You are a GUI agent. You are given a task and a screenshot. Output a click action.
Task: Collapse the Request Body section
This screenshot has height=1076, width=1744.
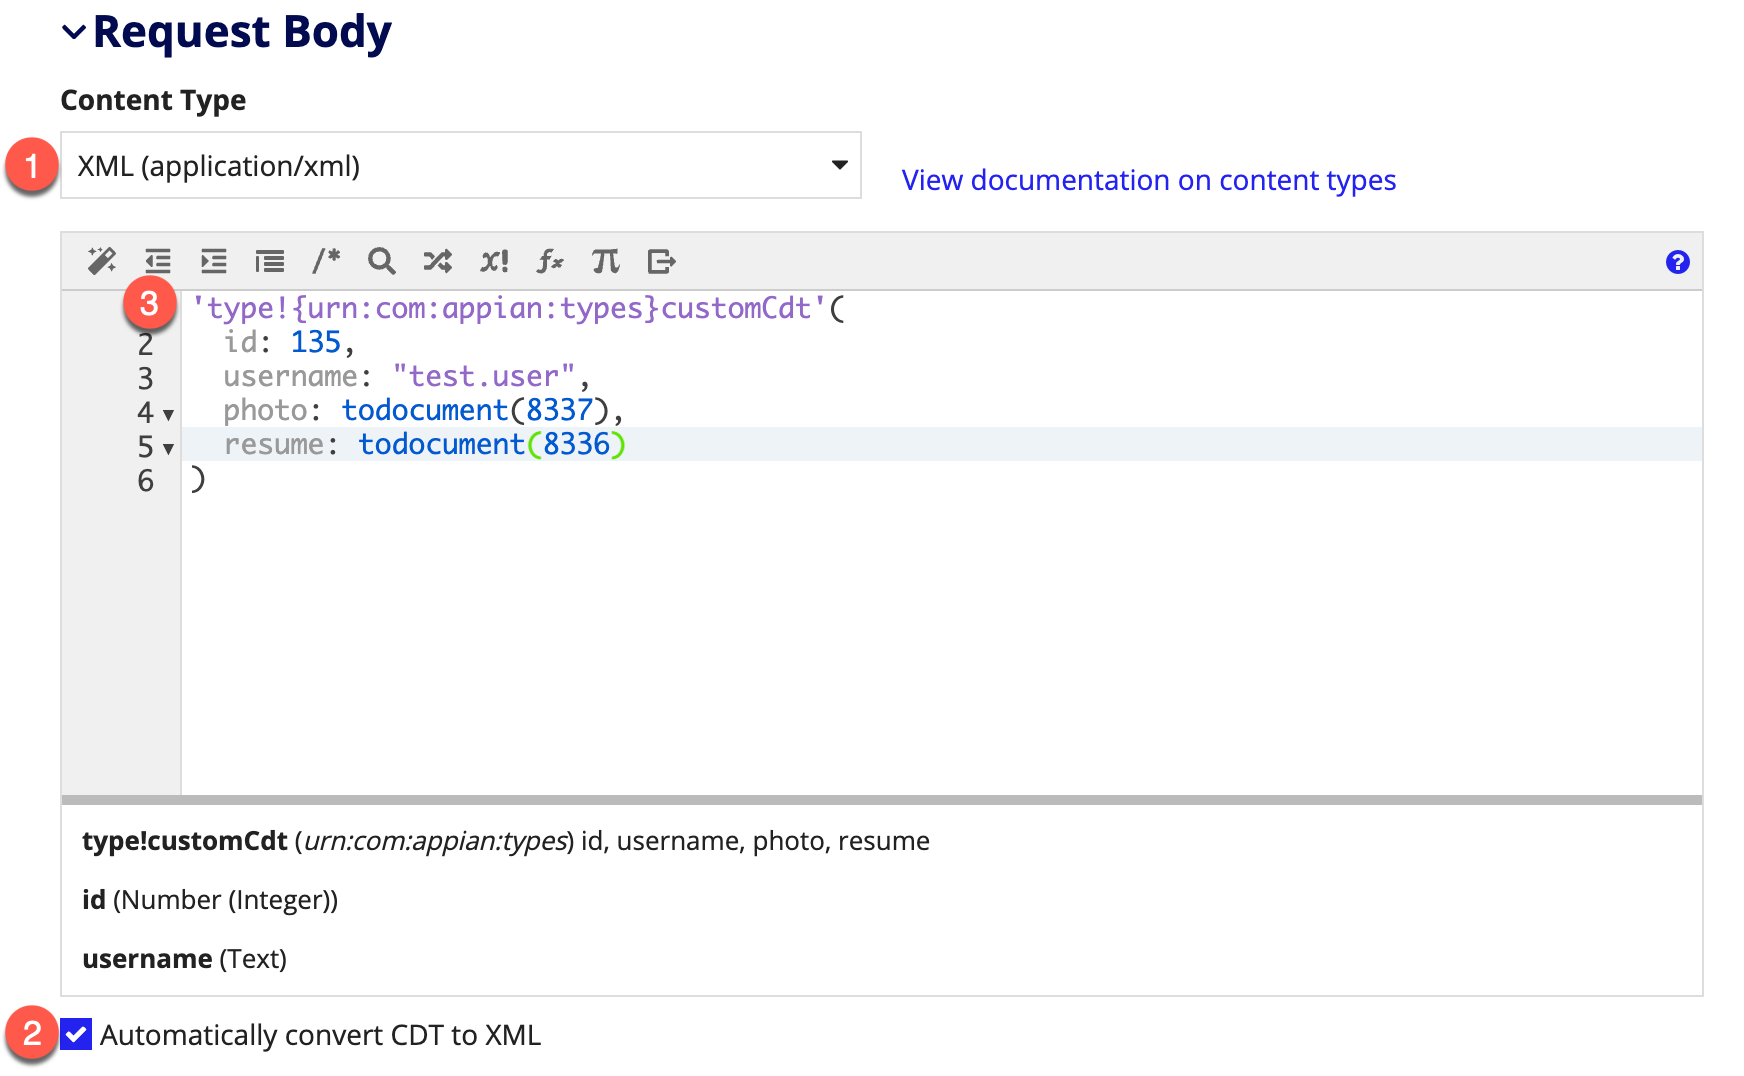point(74,32)
